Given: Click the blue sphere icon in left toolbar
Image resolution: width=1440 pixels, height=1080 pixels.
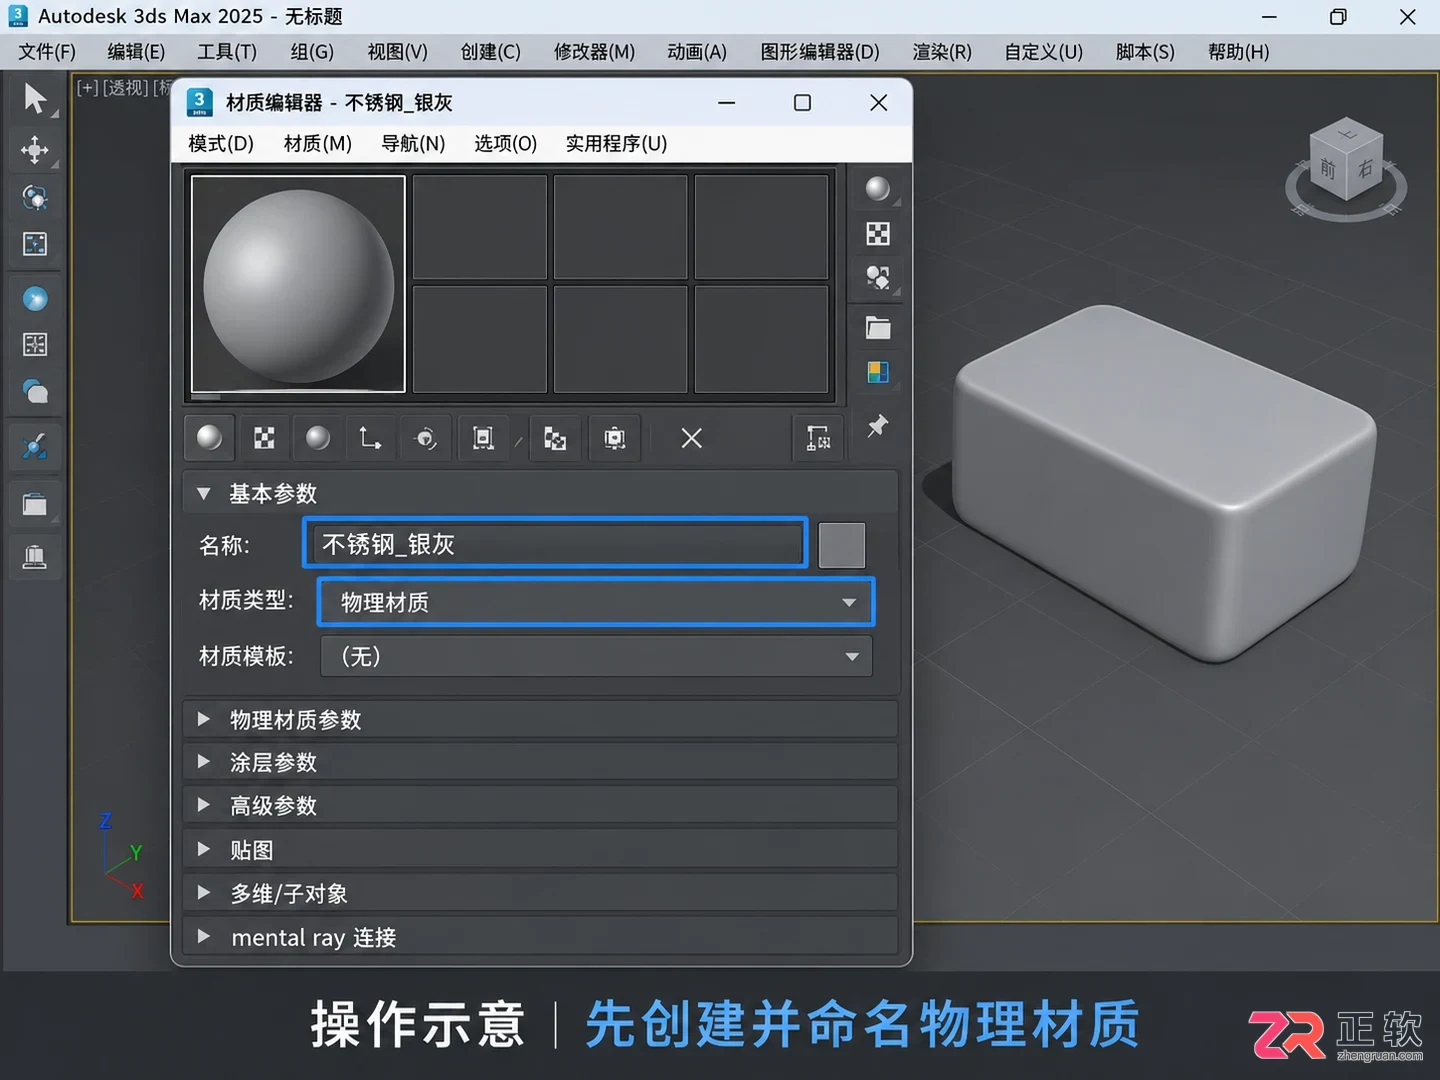Looking at the screenshot, I should pyautogui.click(x=35, y=299).
